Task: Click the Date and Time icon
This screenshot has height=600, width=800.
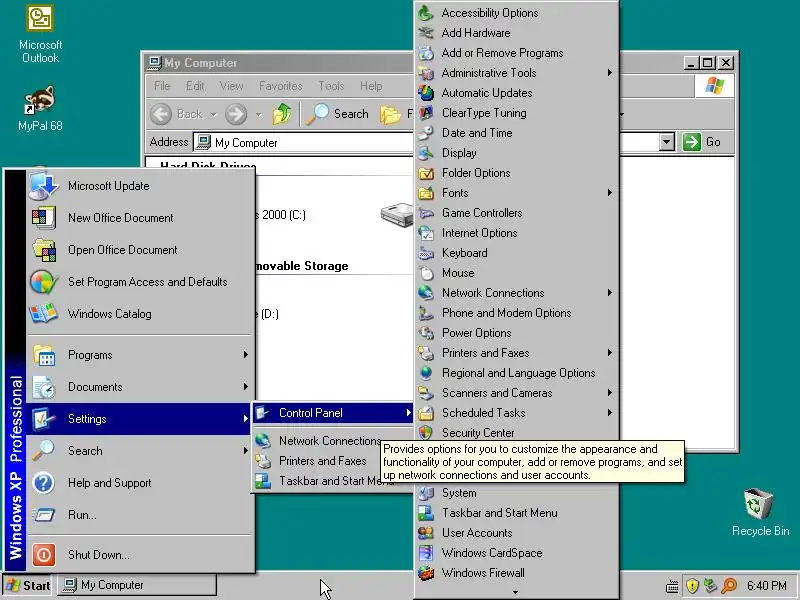Action: tap(426, 133)
